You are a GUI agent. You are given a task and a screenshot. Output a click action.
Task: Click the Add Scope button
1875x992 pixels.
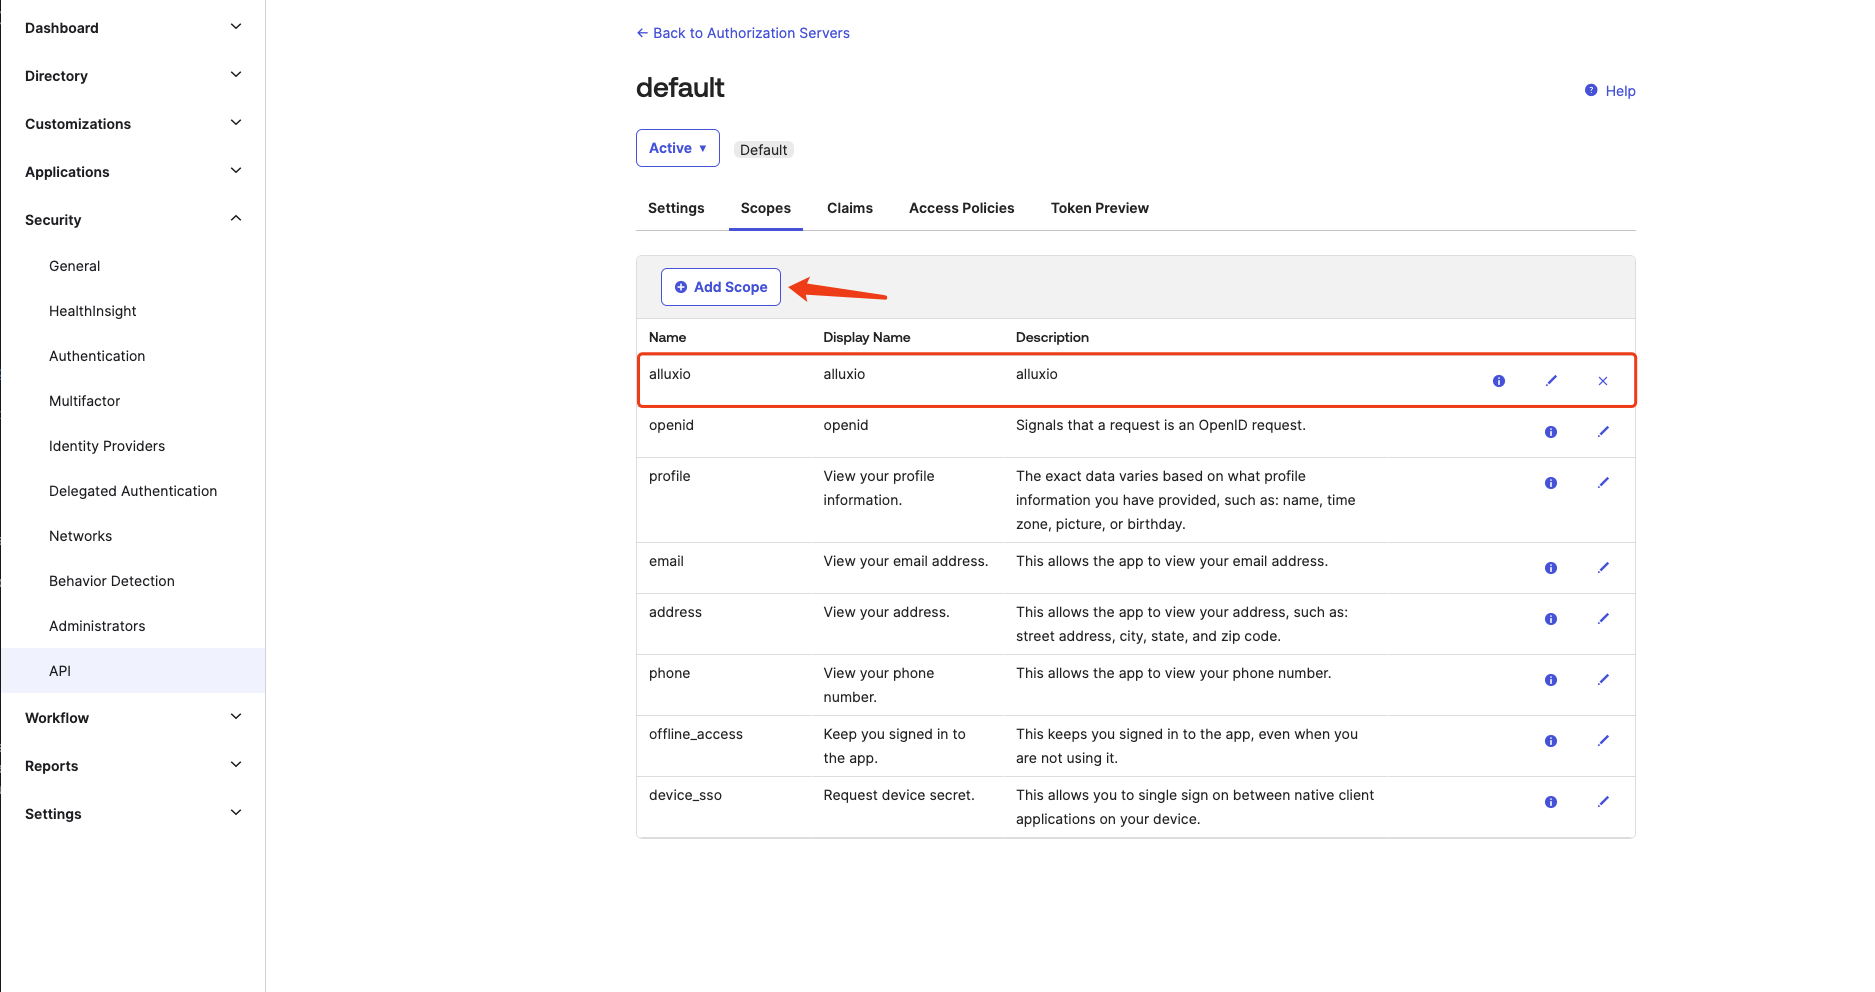(x=720, y=287)
